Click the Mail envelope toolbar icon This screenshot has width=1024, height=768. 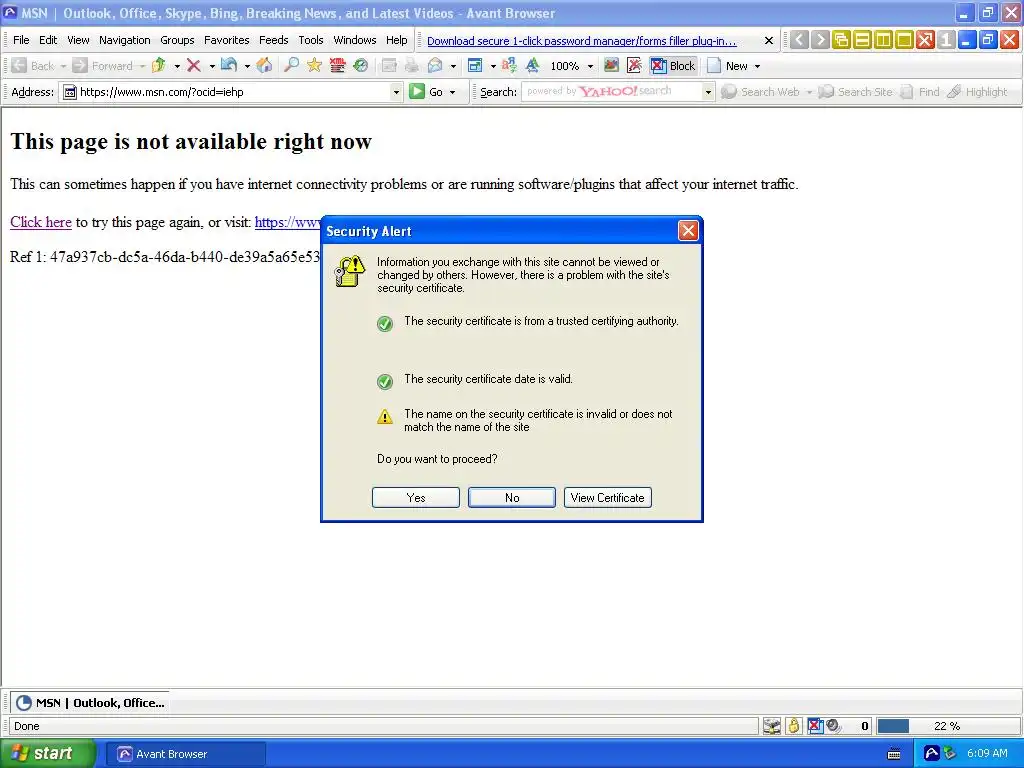435,65
